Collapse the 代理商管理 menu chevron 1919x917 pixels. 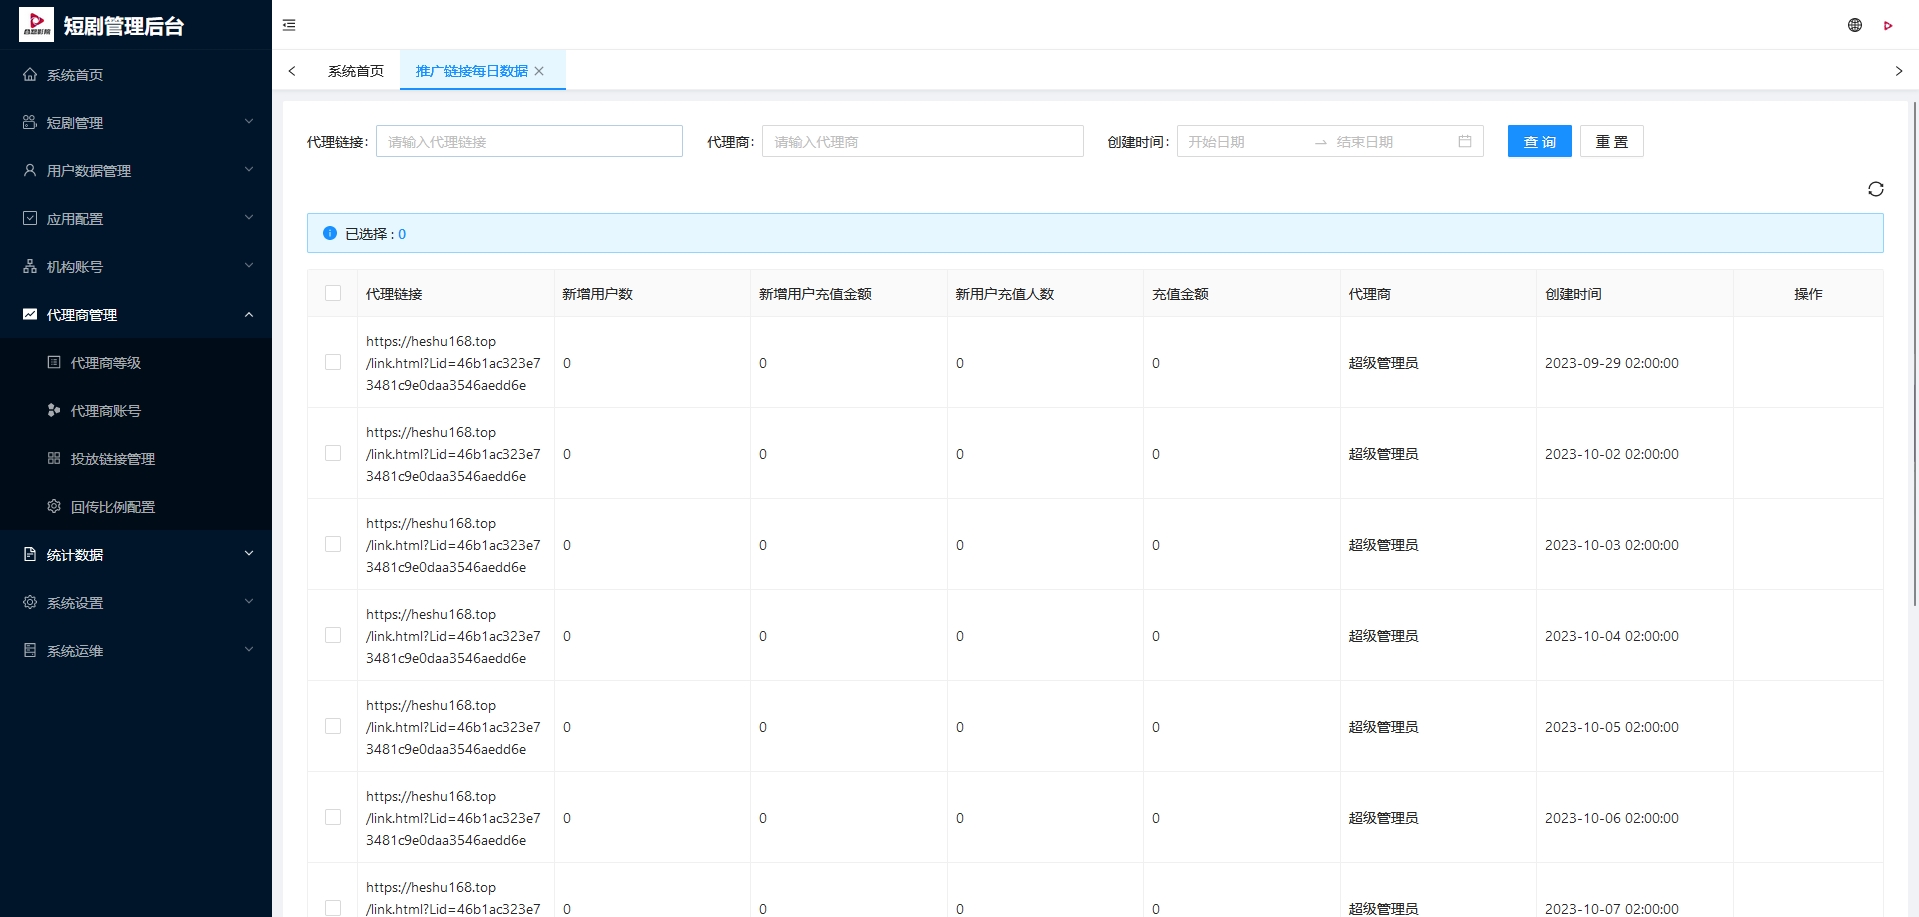coord(249,314)
